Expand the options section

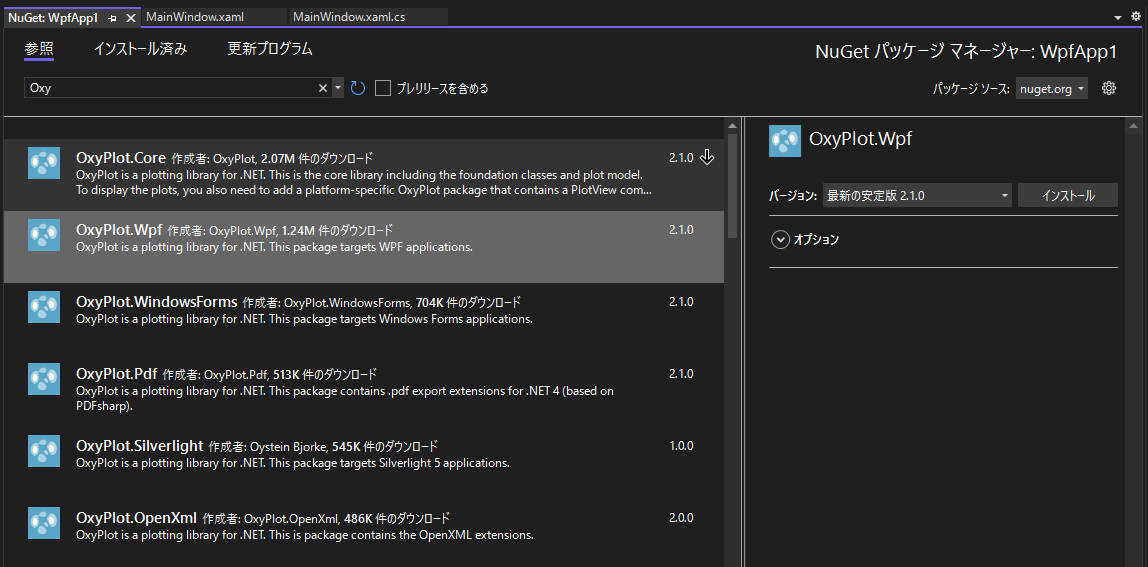coord(780,240)
